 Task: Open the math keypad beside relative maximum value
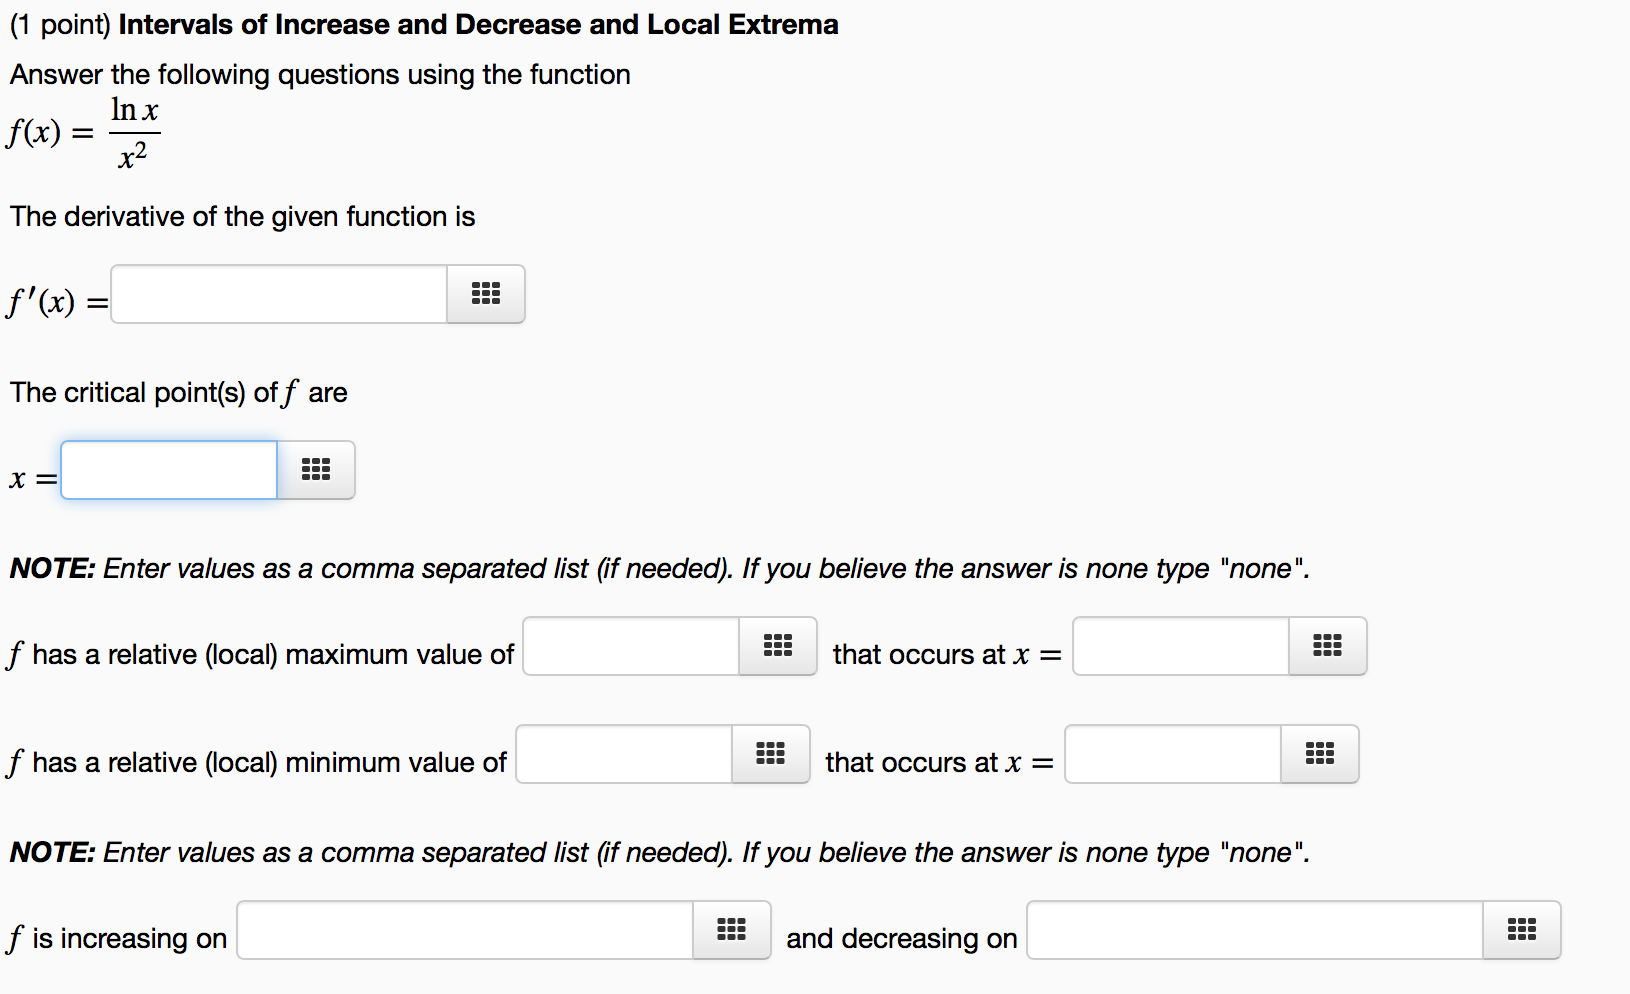pyautogui.click(x=778, y=646)
